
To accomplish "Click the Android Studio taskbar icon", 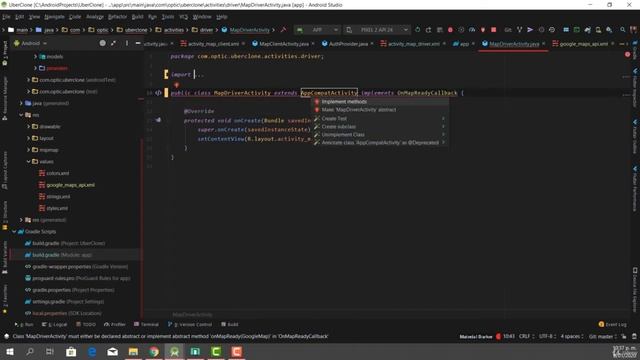I will (174, 351).
